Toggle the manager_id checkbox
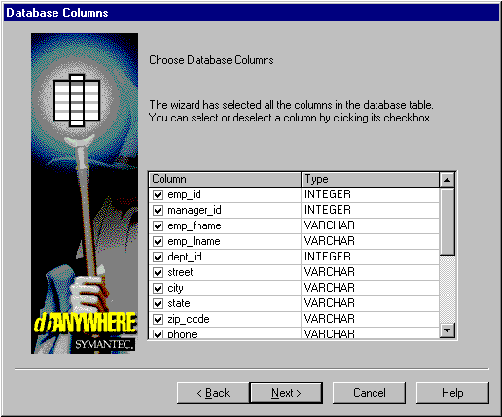502x417 pixels. 158,210
